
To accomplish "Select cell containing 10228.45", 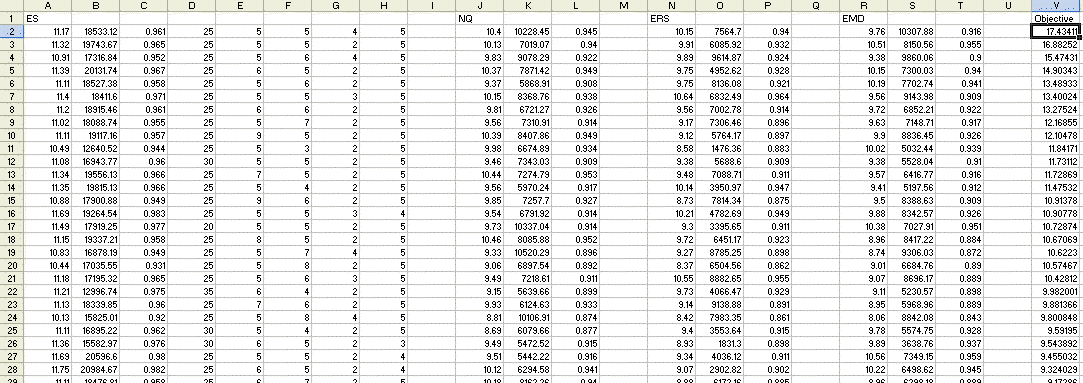I will tap(528, 32).
